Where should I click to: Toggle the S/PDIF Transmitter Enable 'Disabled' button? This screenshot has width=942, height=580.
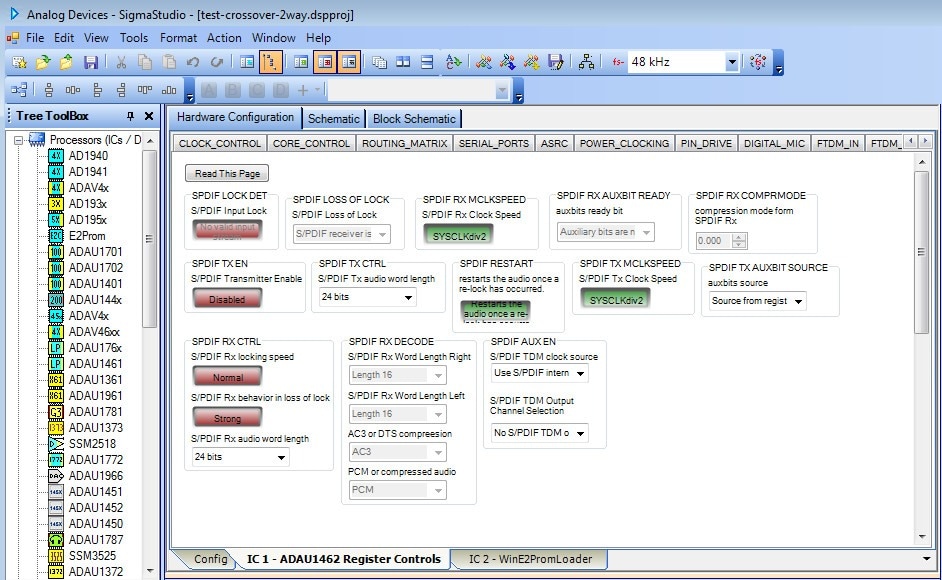point(227,299)
